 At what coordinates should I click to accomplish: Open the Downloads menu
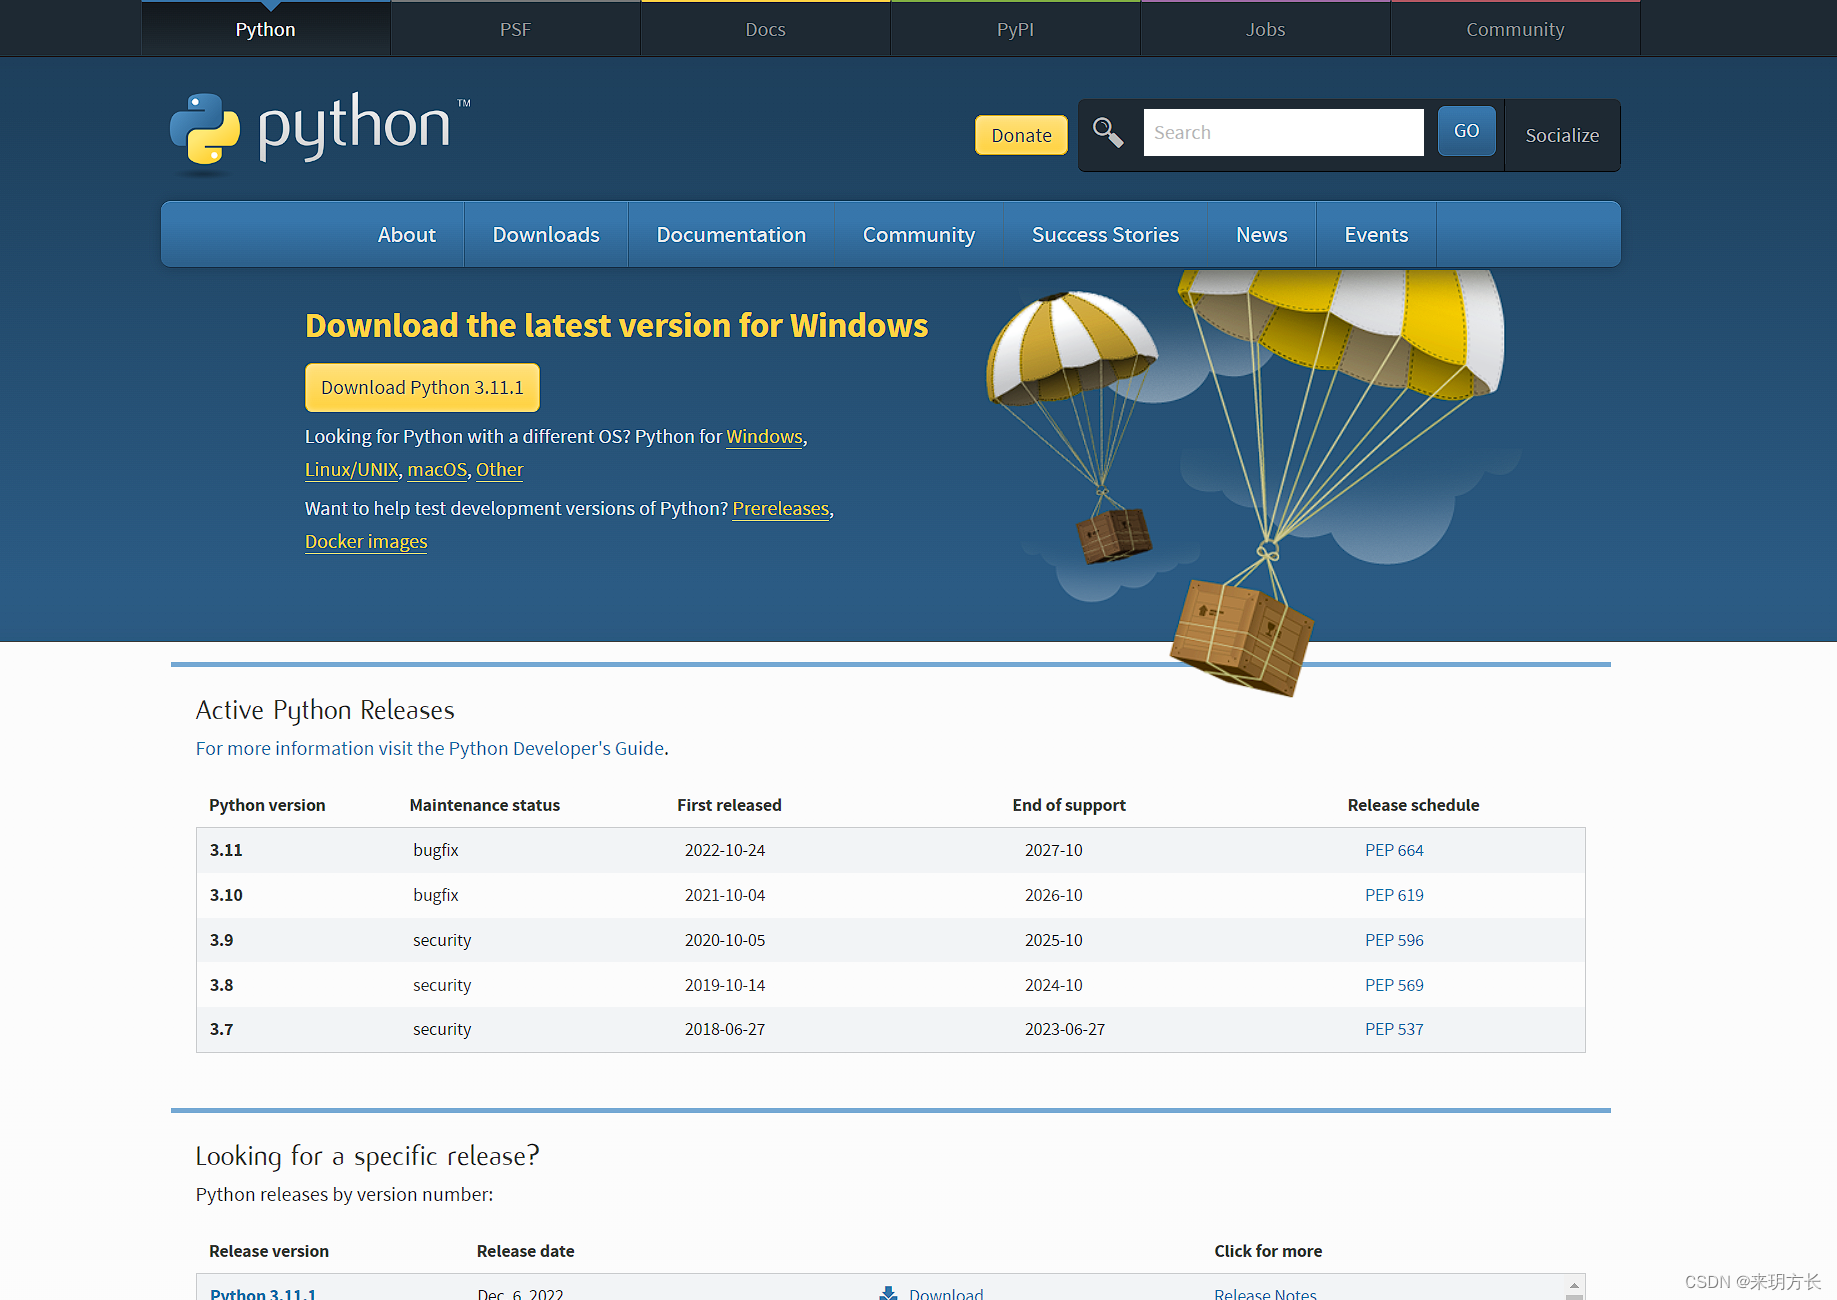(546, 234)
